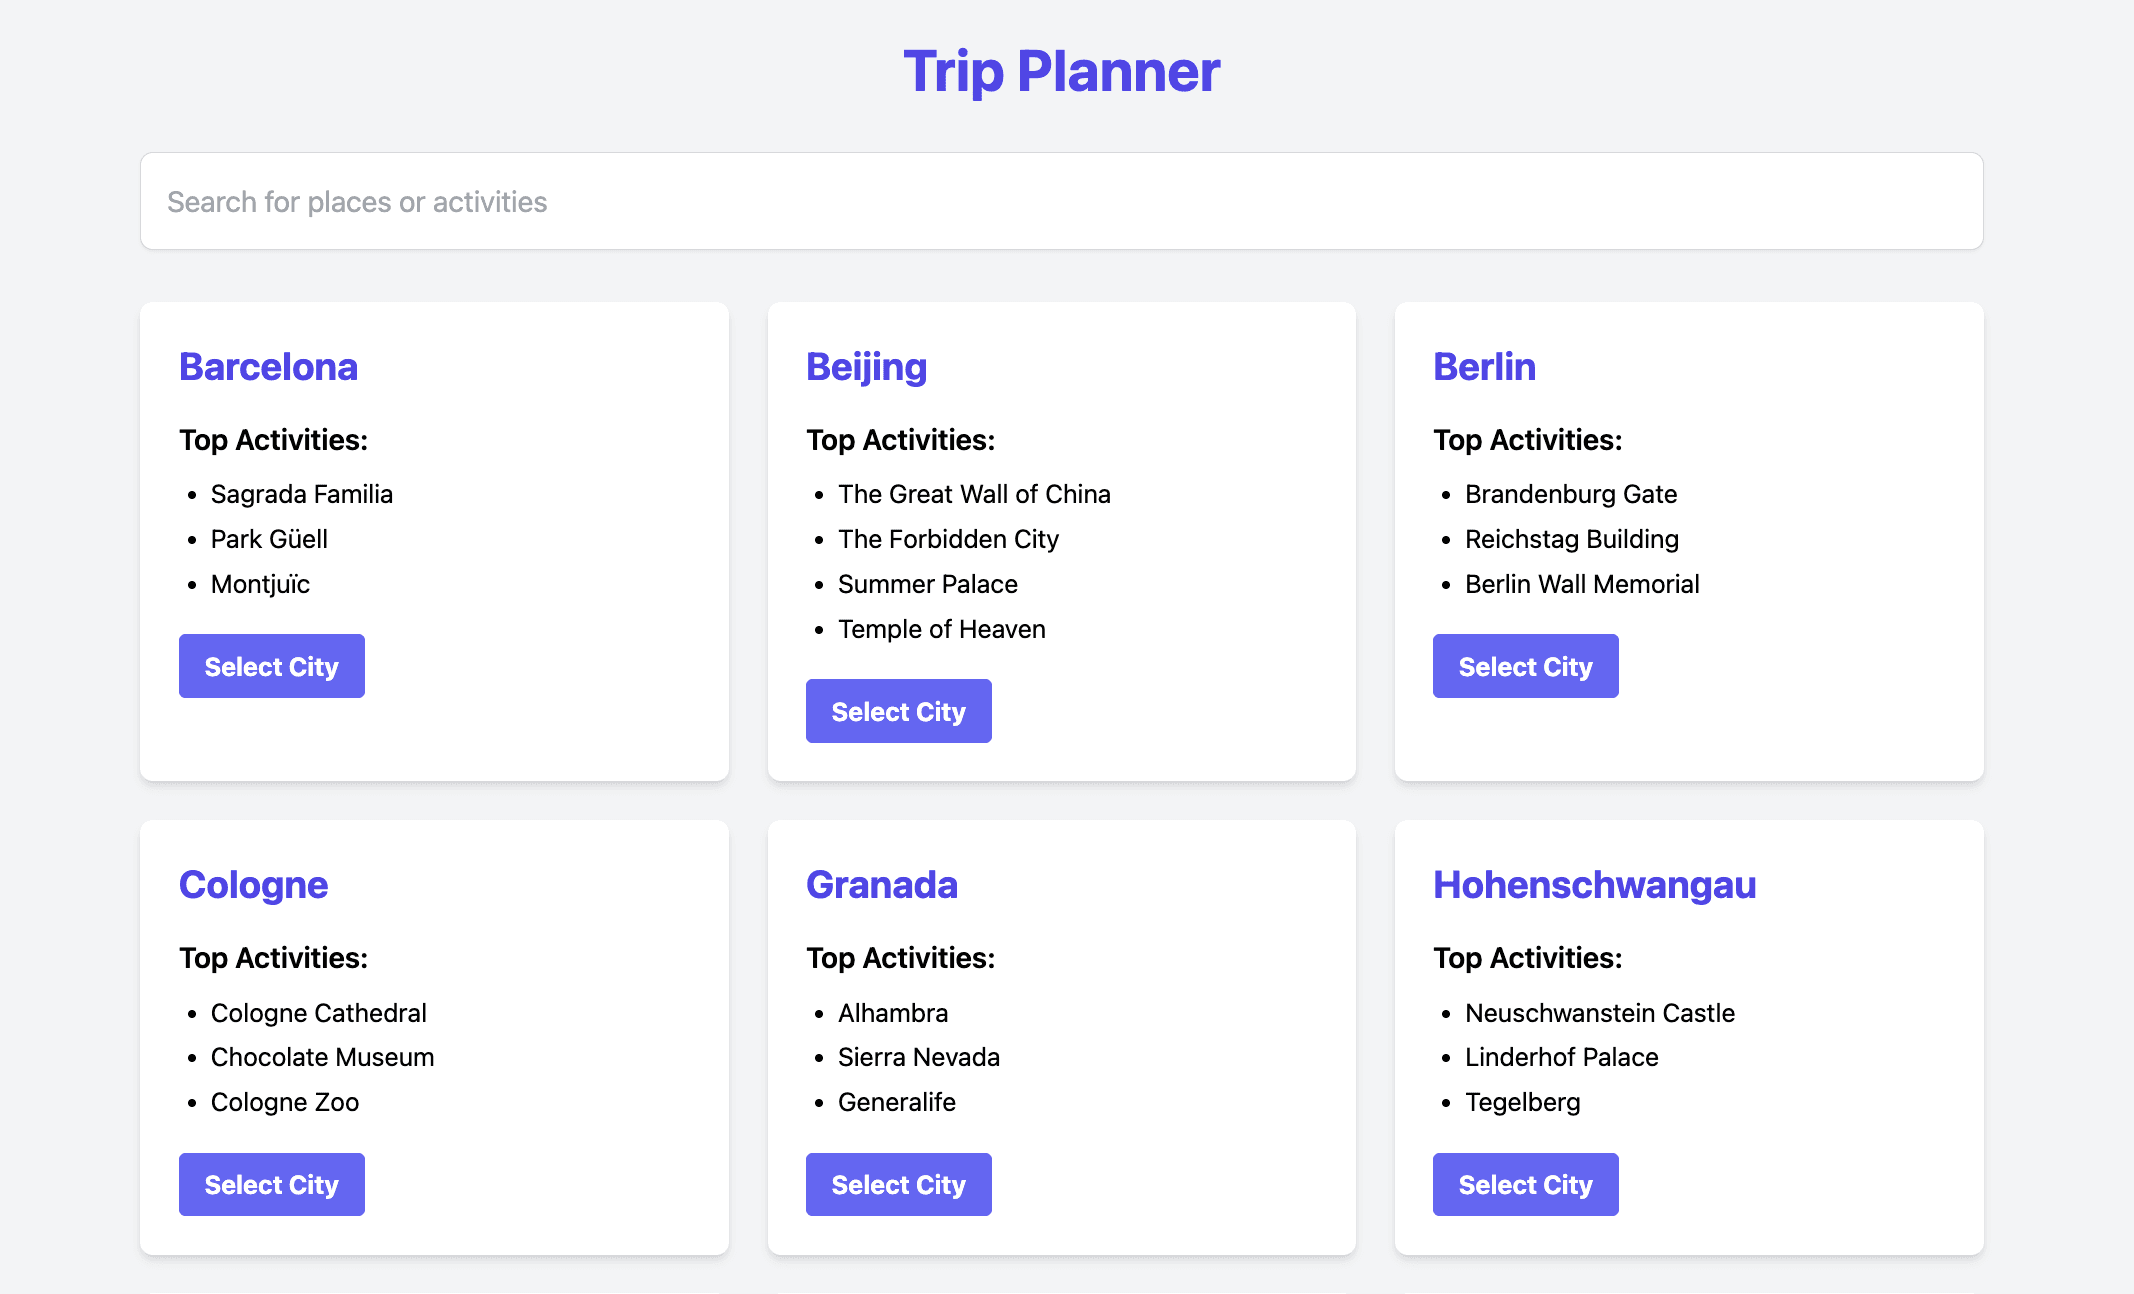Click Brandenburg Gate list item
Image resolution: width=2134 pixels, height=1294 pixels.
1570,494
